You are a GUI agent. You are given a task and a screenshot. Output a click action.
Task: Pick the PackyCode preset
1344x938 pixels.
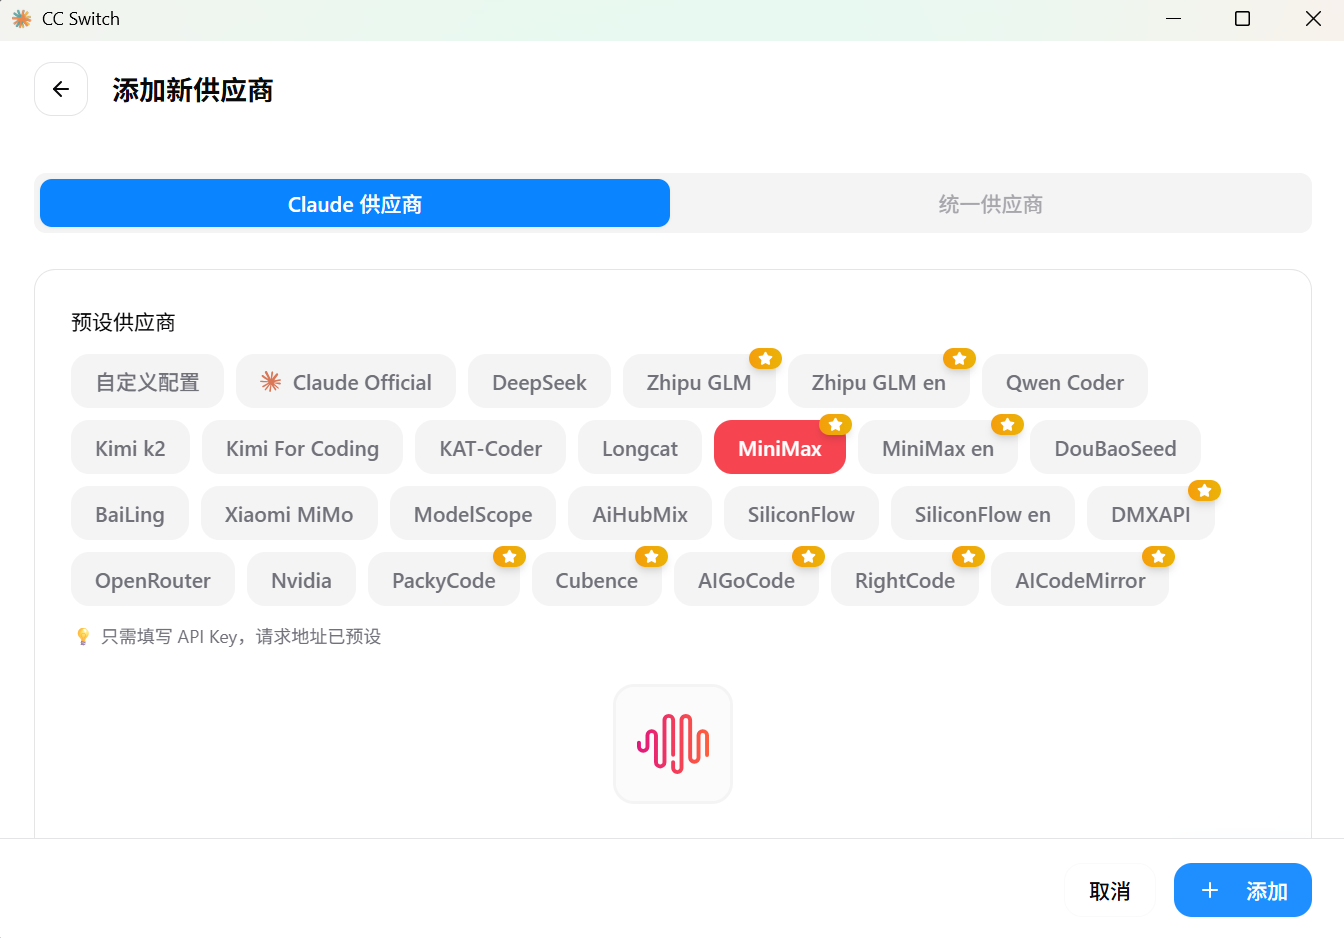click(x=444, y=579)
